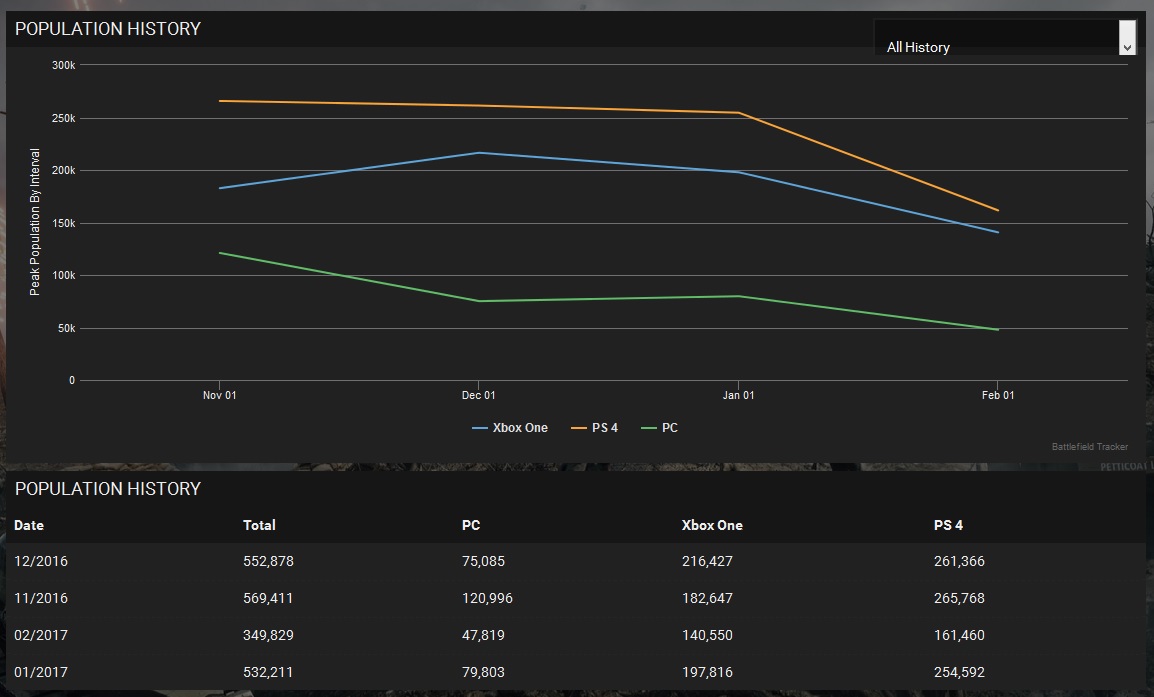
Task: Select the 01/2017 date cell
Action: 41,672
